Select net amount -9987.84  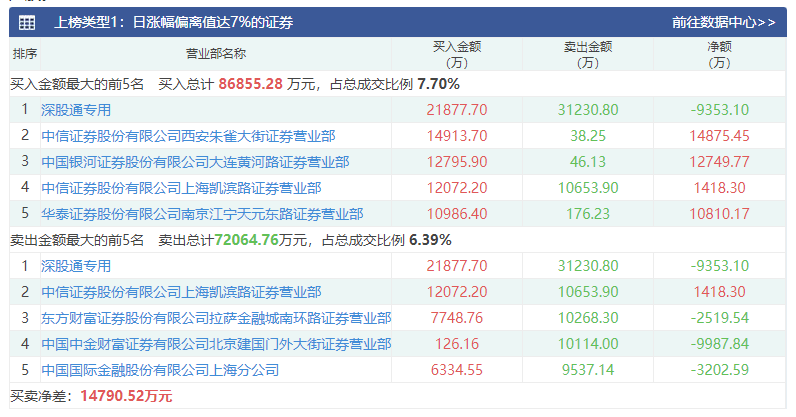click(x=719, y=344)
